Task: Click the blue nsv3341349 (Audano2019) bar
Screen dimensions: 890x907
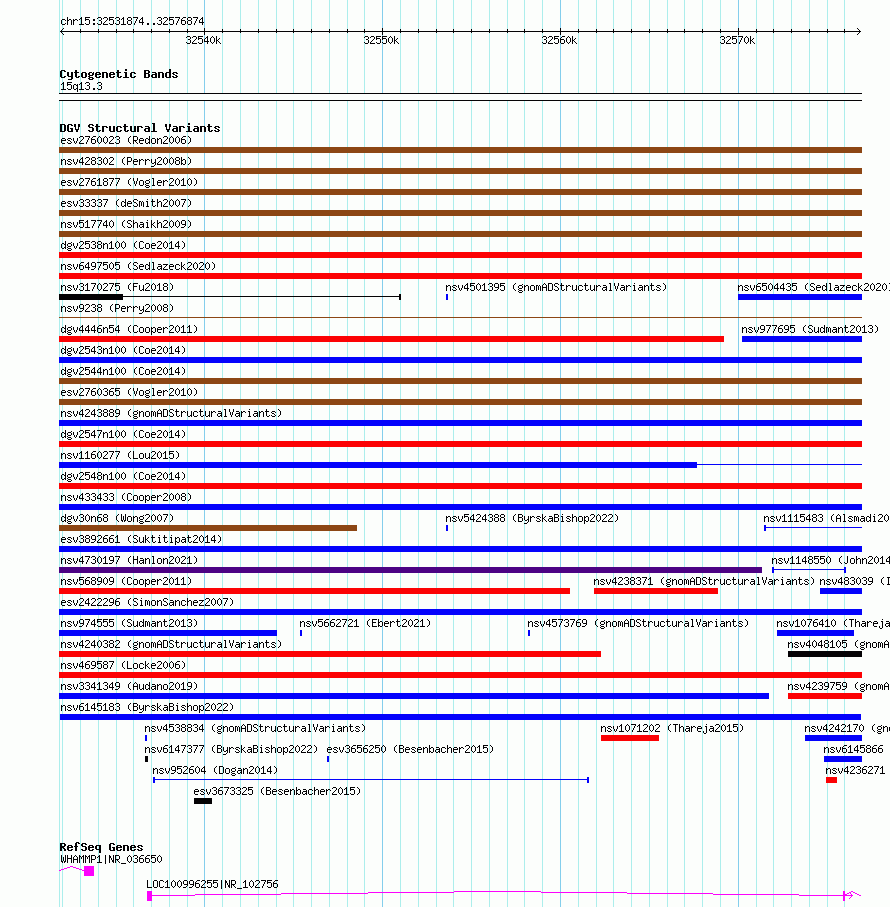Action: (x=414, y=696)
